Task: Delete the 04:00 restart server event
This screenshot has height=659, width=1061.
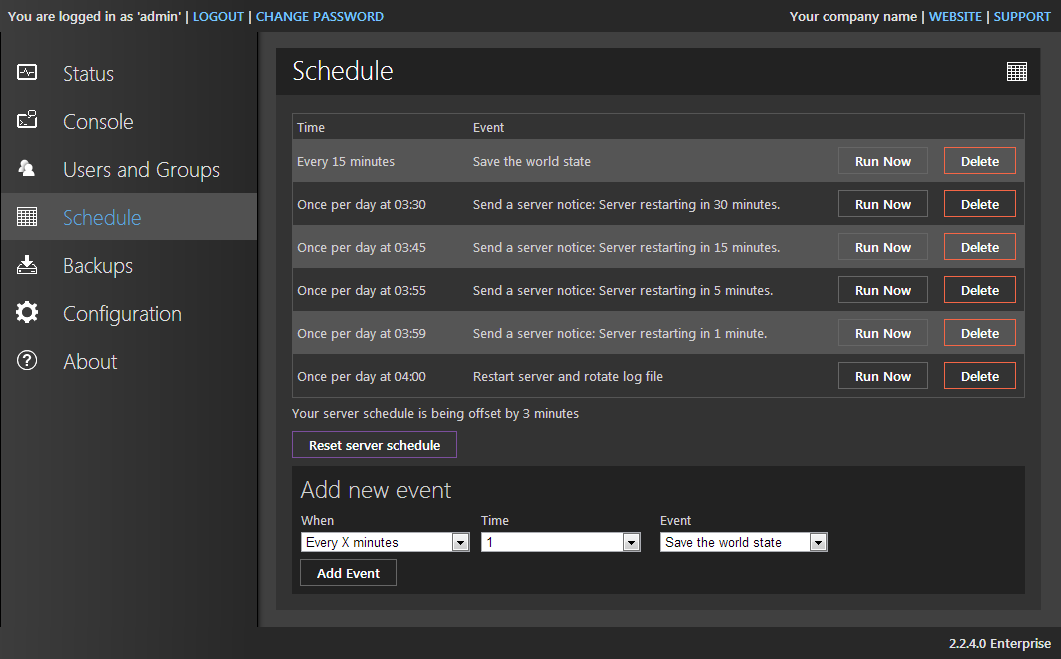Action: 979,376
